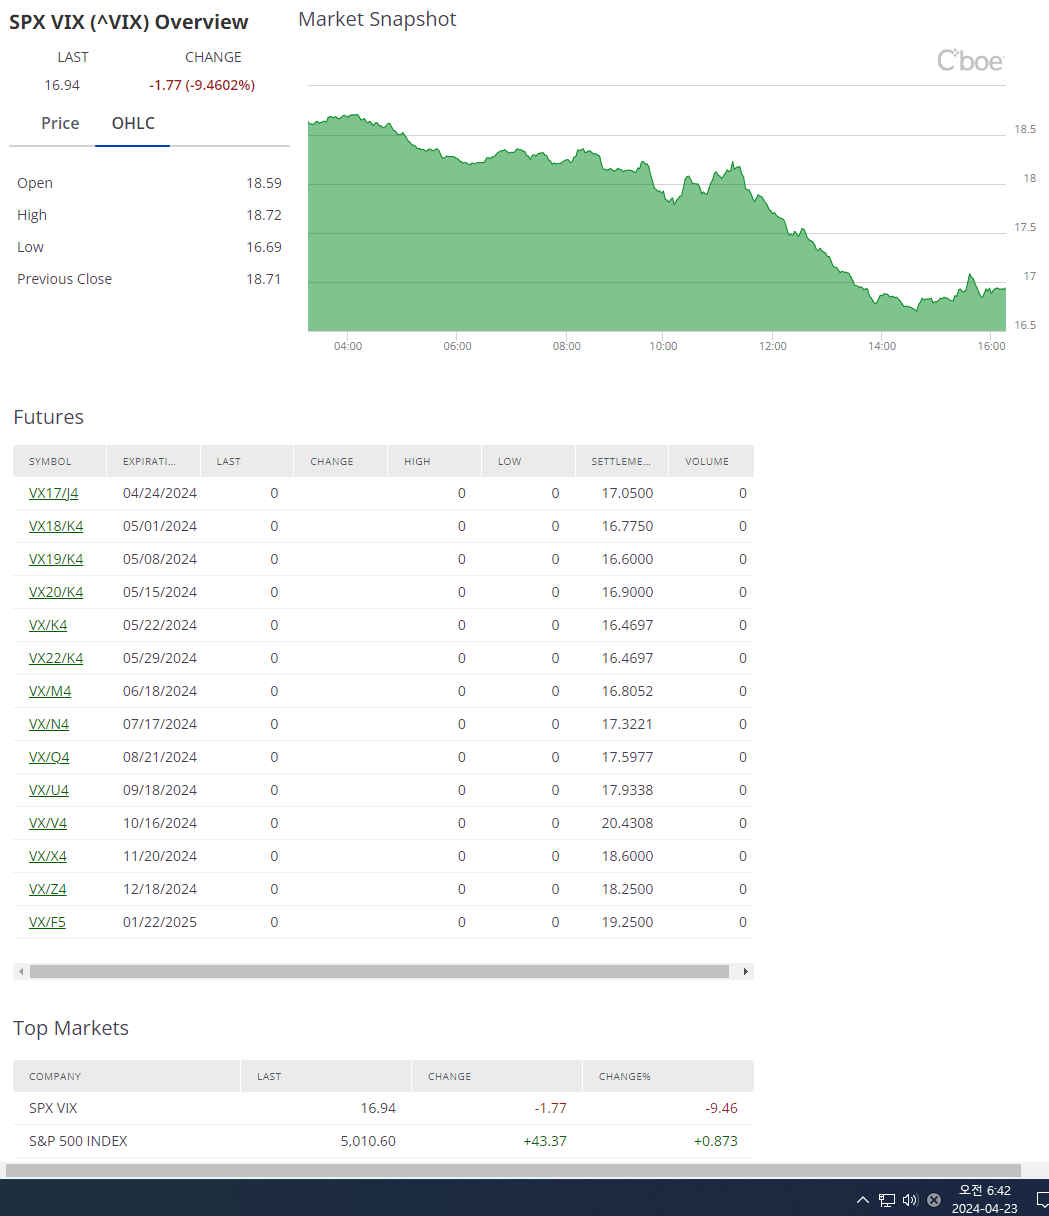
Task: Open the network status tray icon
Action: click(887, 1200)
